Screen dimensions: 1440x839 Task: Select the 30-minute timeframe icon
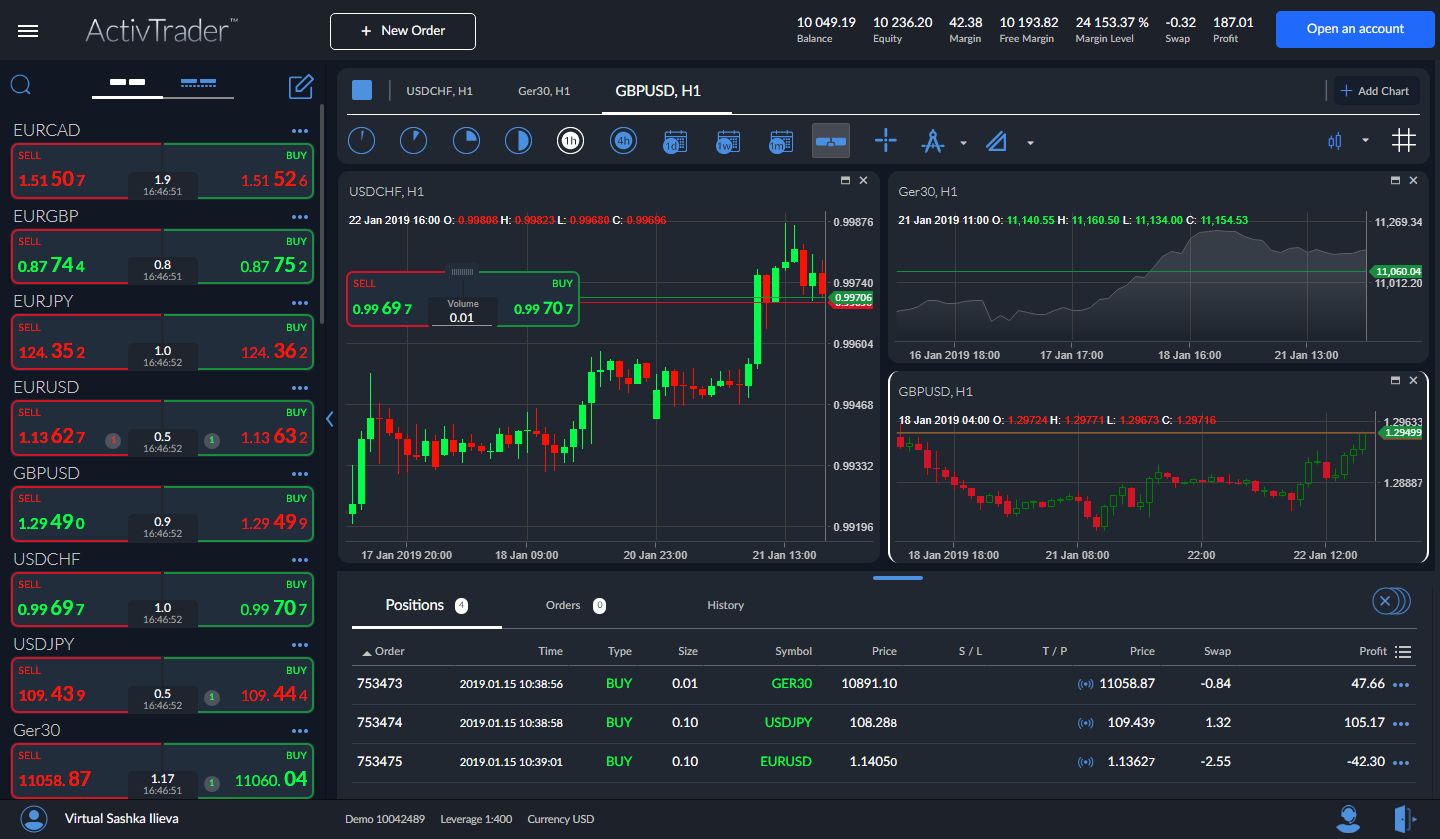(x=518, y=141)
